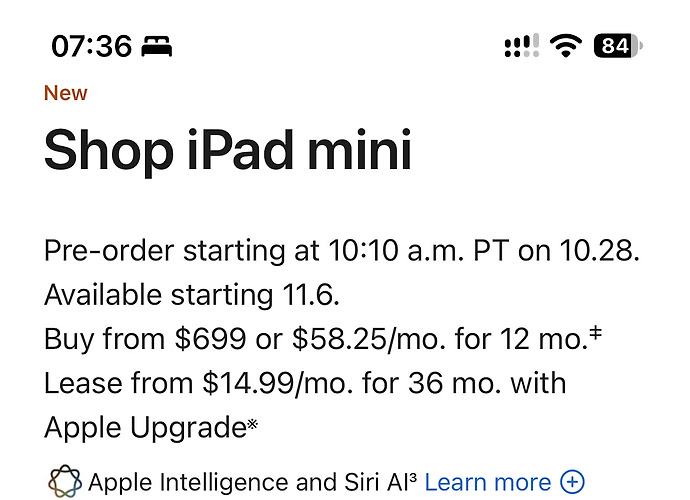This screenshot has height=500, width=690.
Task: Tap the footnote 3 after Siri AI
Action: (x=413, y=477)
